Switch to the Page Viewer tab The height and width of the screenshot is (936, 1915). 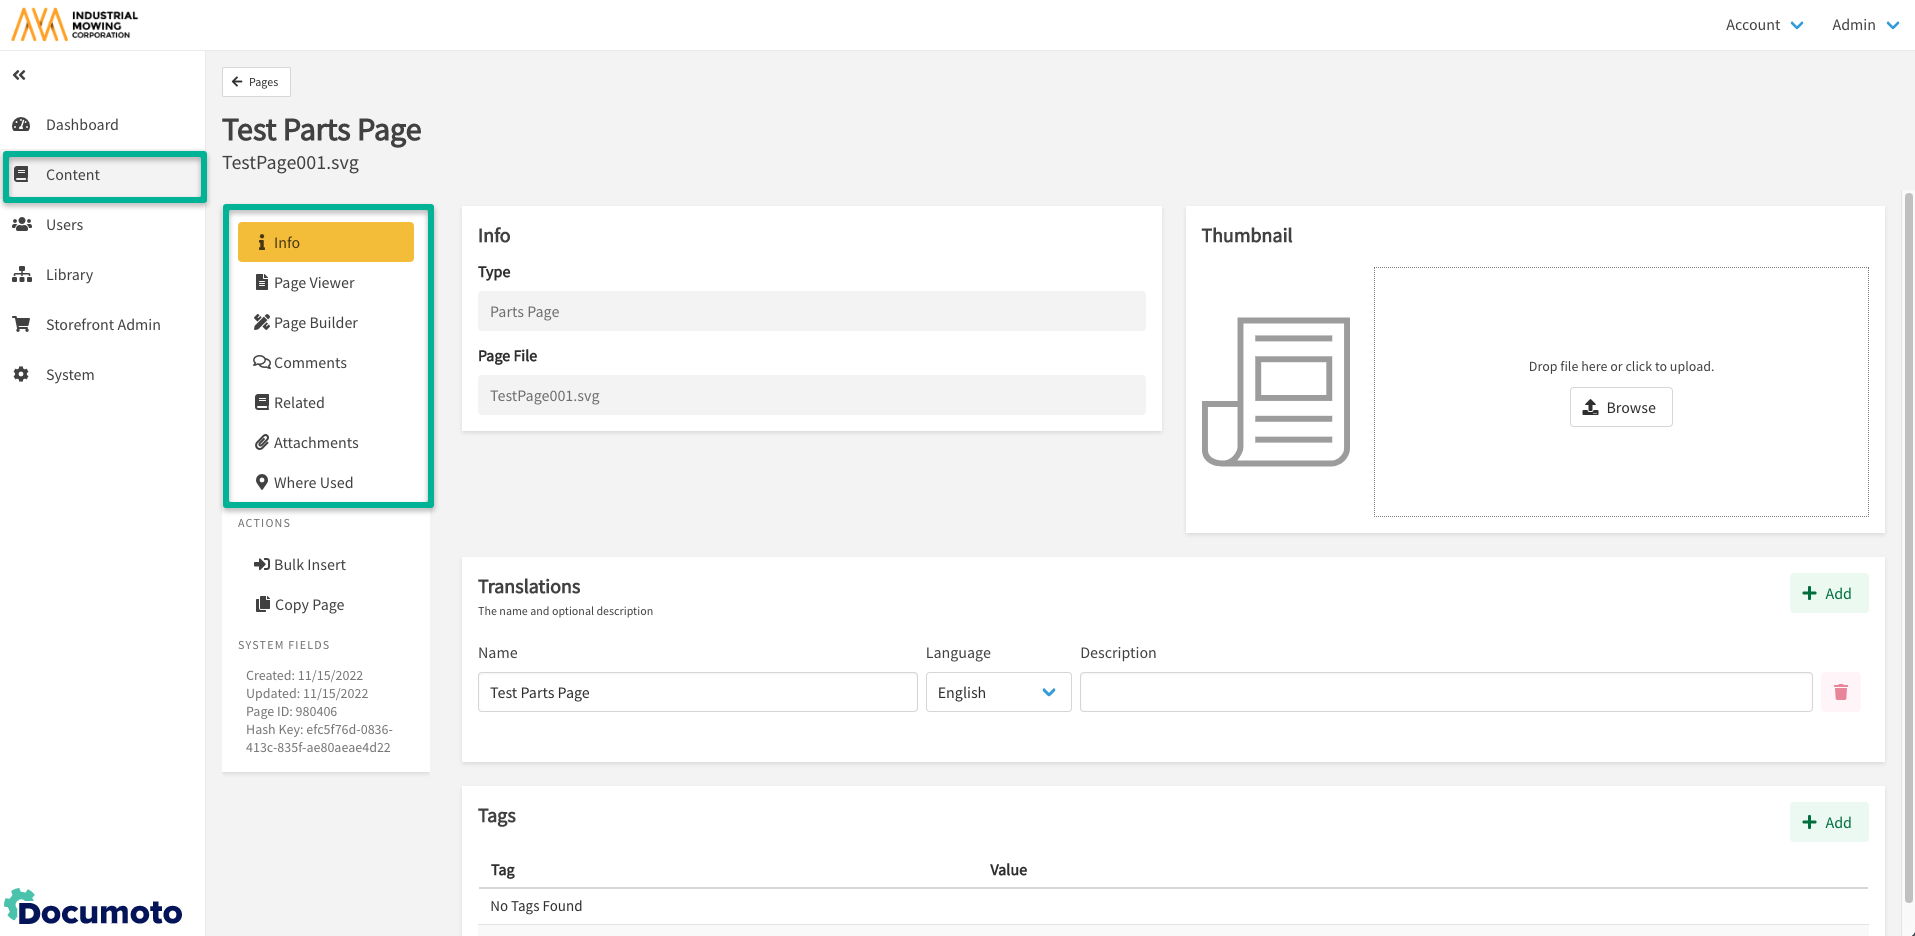click(314, 283)
